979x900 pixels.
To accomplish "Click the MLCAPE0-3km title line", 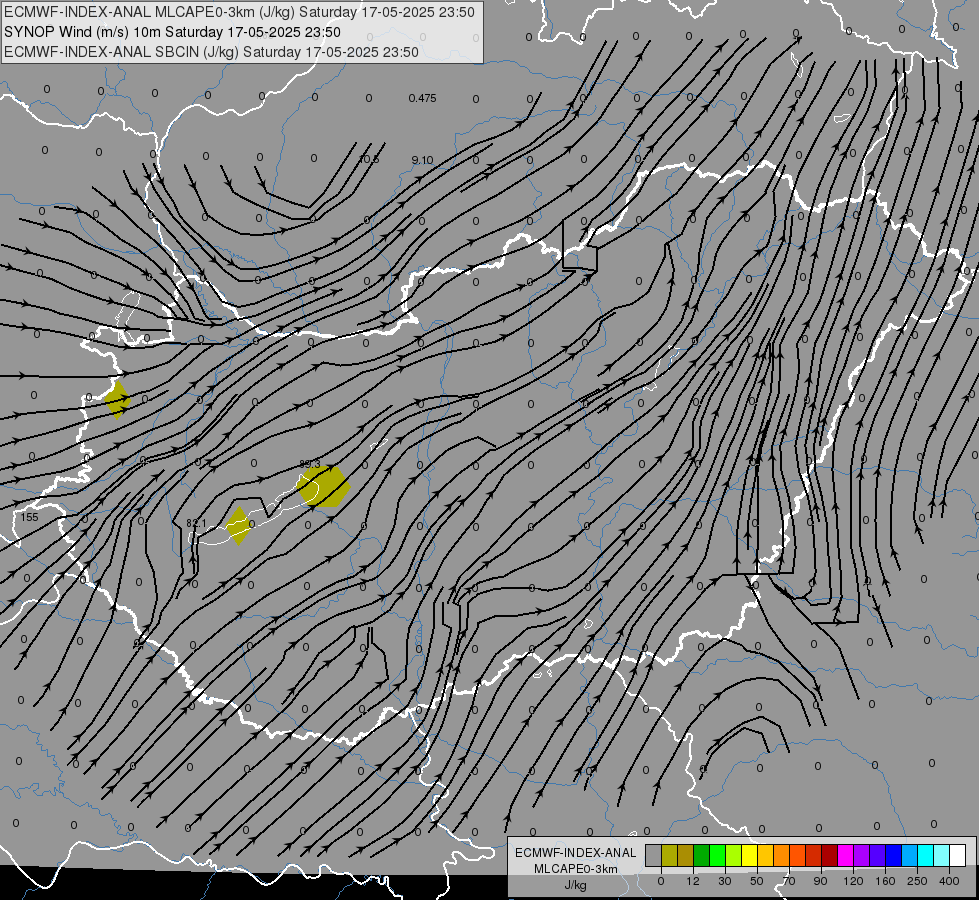I will [239, 12].
